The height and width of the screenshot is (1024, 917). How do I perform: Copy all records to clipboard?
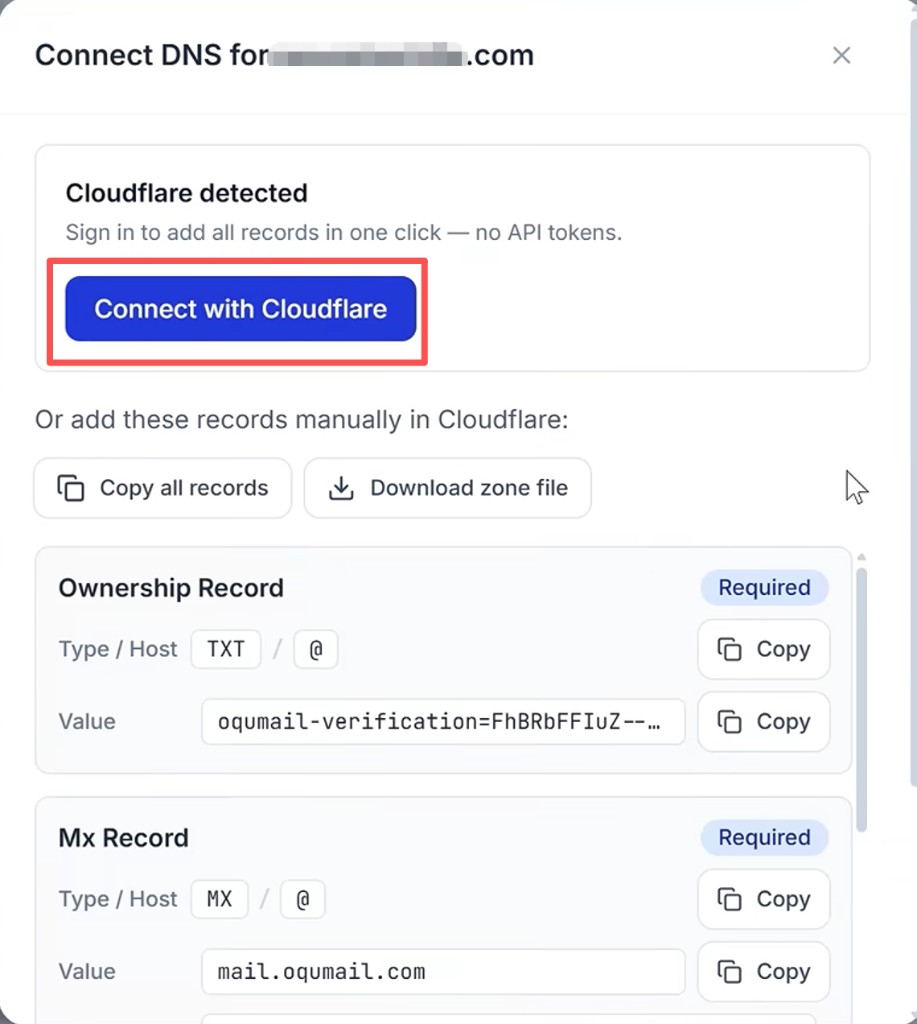[163, 488]
